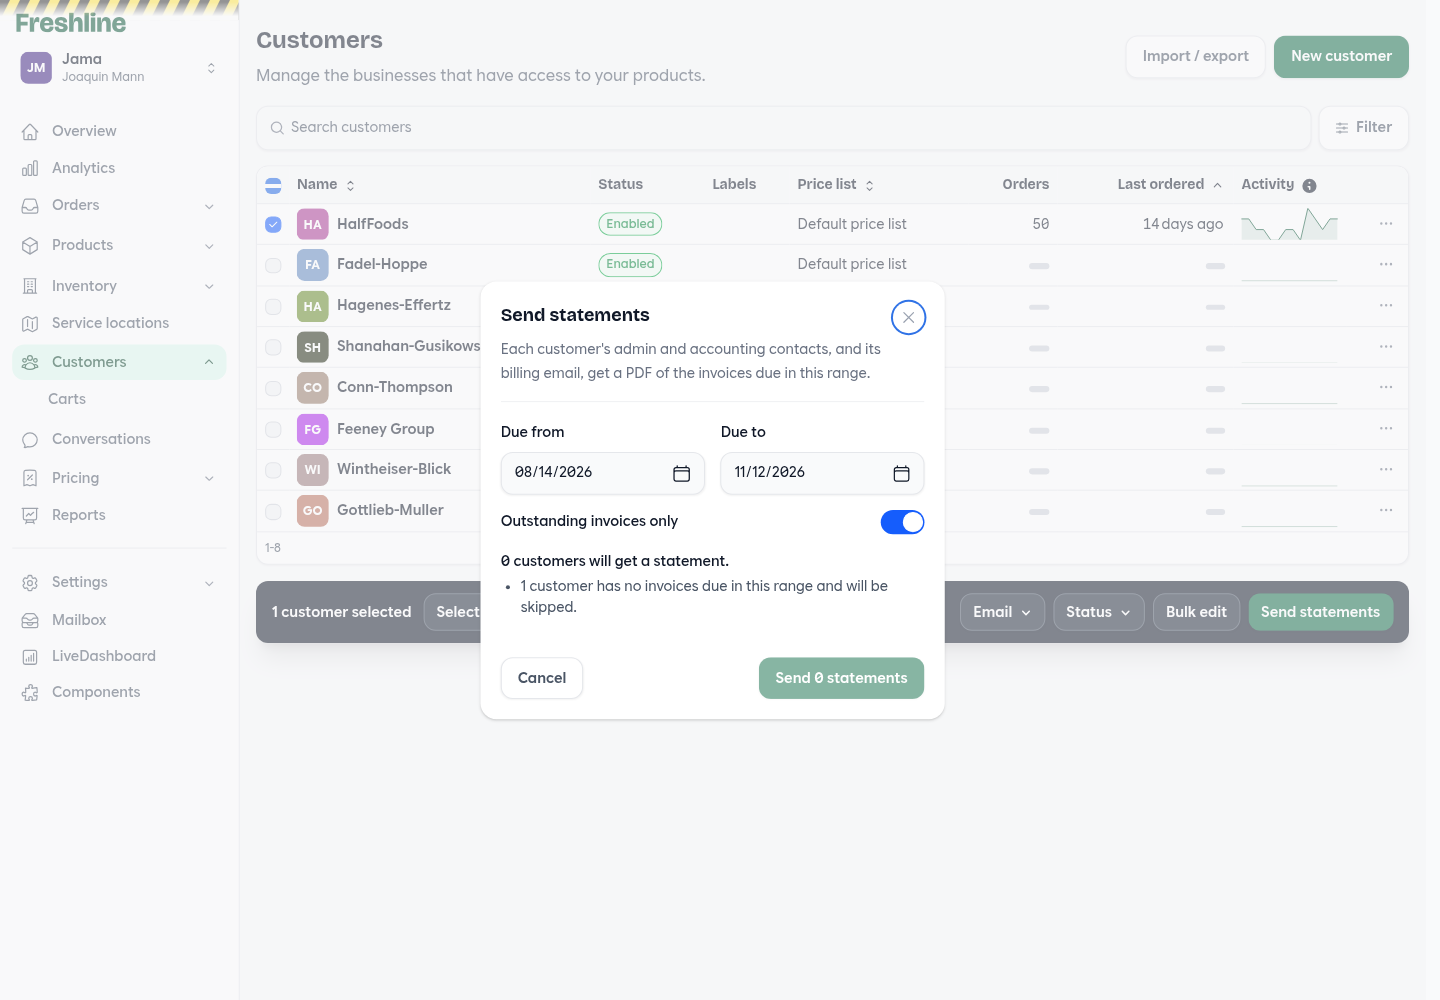This screenshot has width=1440, height=1000.
Task: Expand the Settings submenu chevron
Action: click(209, 583)
